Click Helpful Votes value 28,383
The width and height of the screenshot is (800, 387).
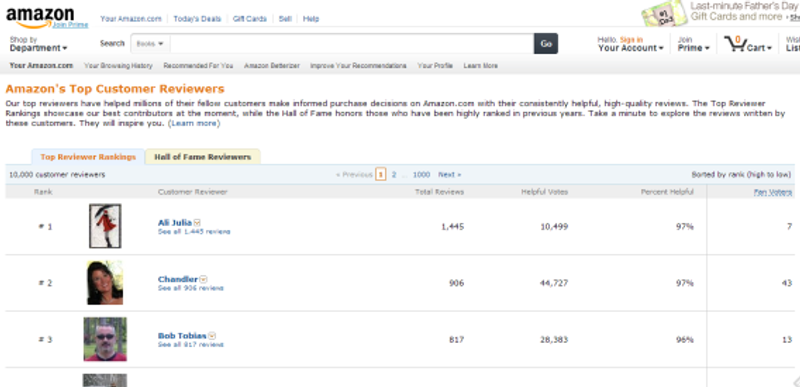554,340
